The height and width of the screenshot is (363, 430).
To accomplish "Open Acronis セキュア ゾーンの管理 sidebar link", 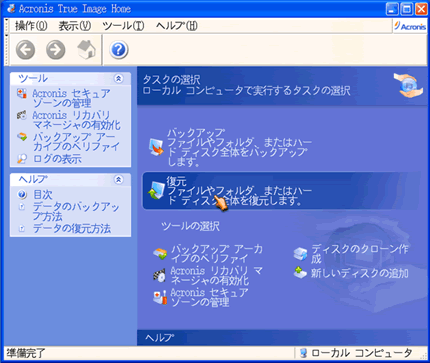I will [71, 98].
